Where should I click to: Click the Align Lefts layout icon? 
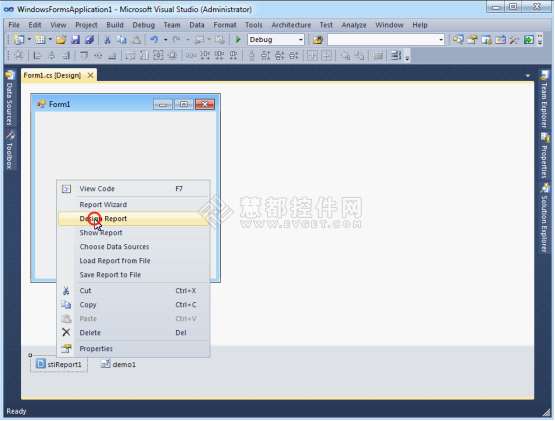click(x=37, y=56)
